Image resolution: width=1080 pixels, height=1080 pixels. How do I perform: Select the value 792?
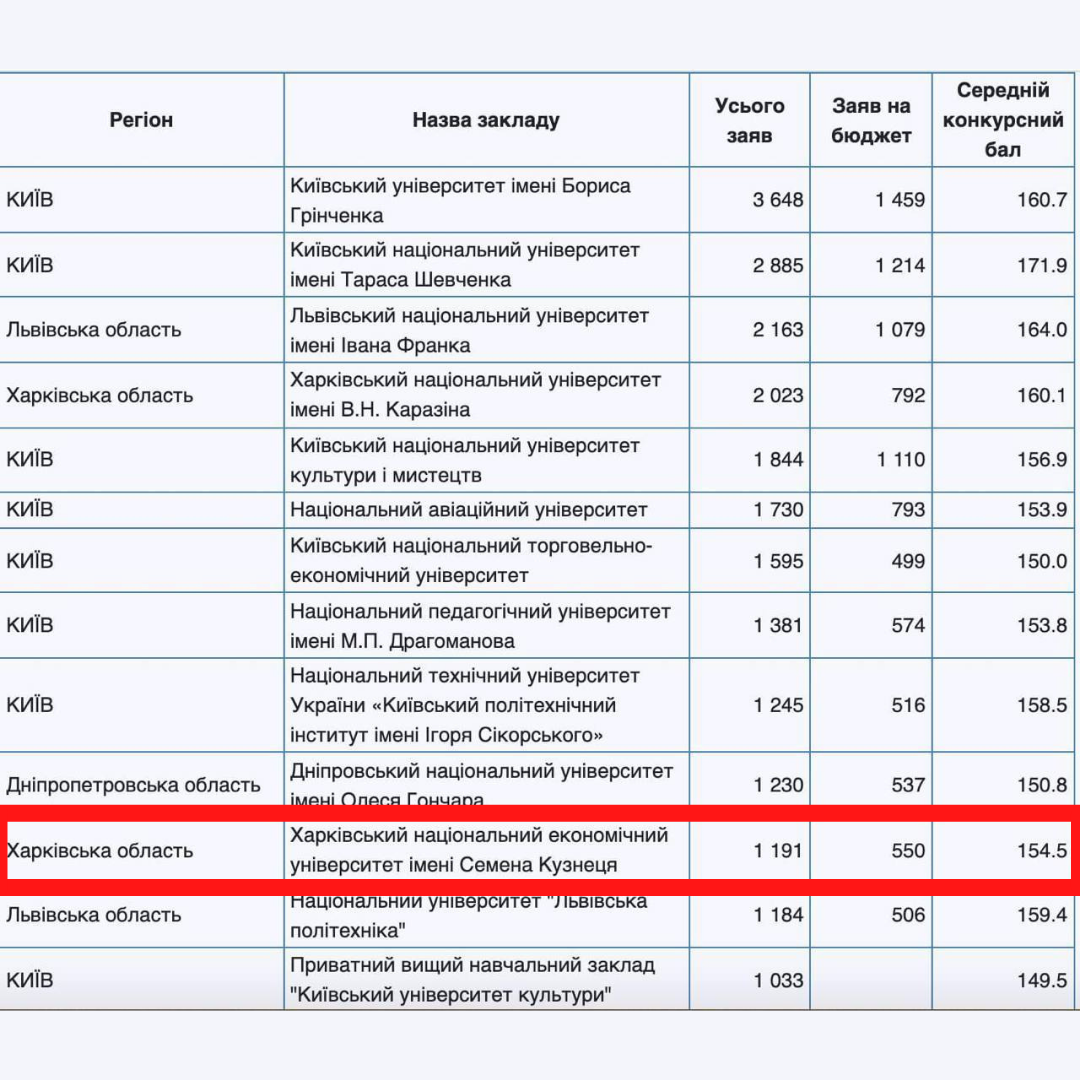click(x=908, y=395)
